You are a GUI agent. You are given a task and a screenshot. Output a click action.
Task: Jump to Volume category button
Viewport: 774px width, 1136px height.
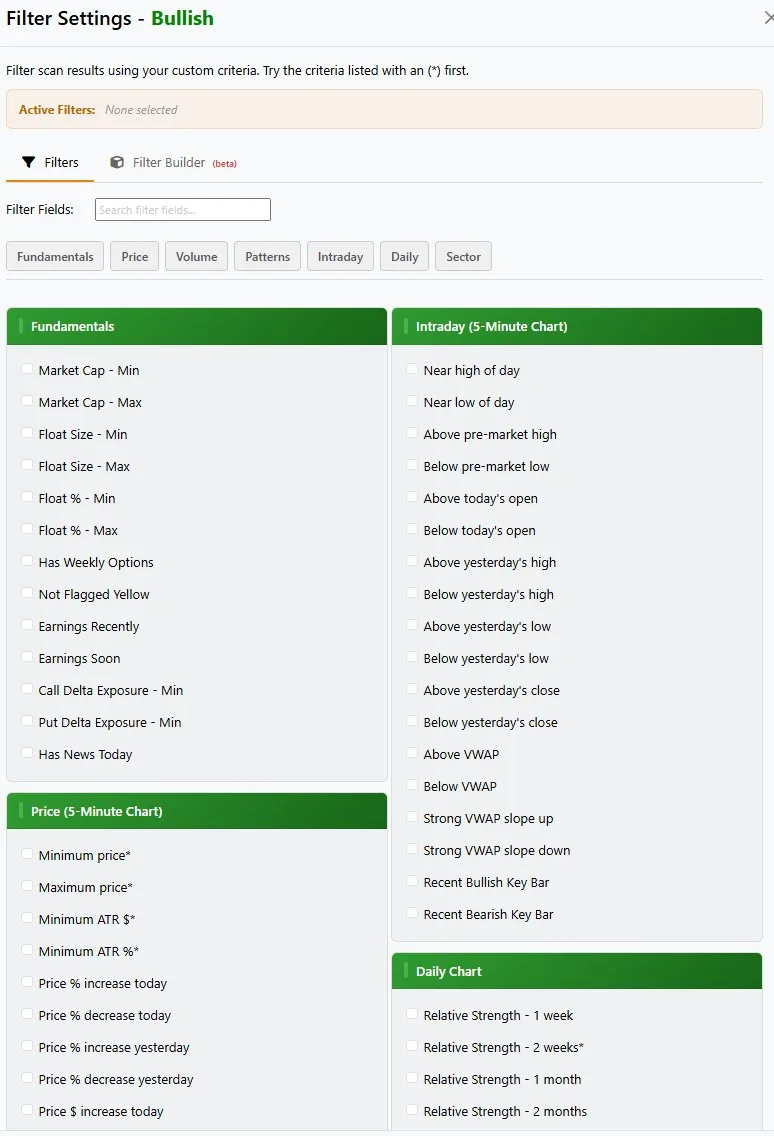pos(196,256)
